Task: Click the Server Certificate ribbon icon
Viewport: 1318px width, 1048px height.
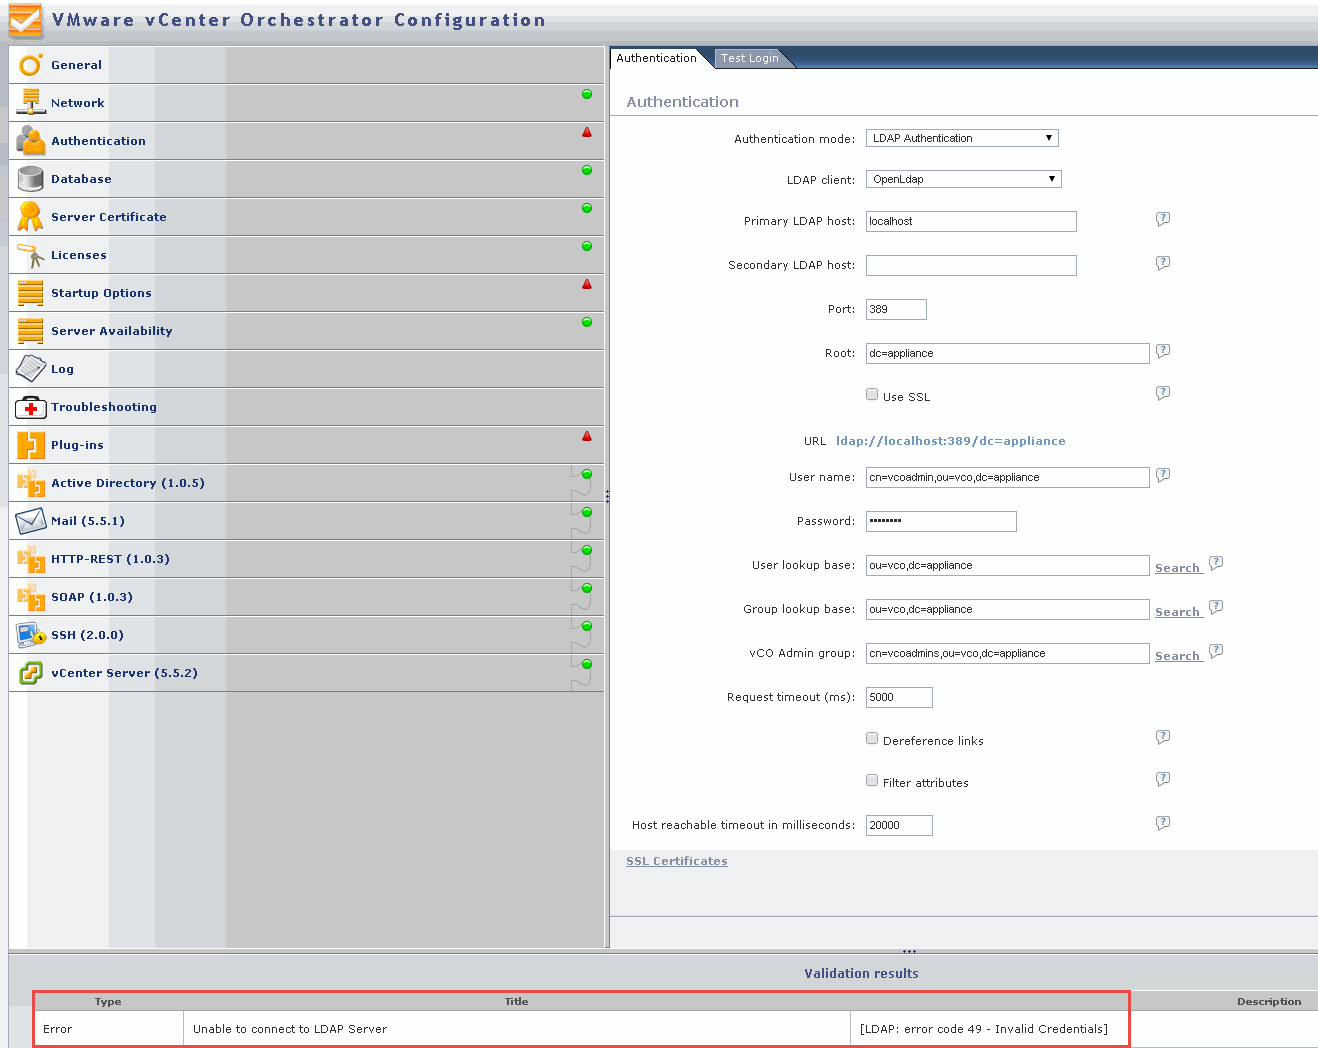Action: pyautogui.click(x=31, y=217)
